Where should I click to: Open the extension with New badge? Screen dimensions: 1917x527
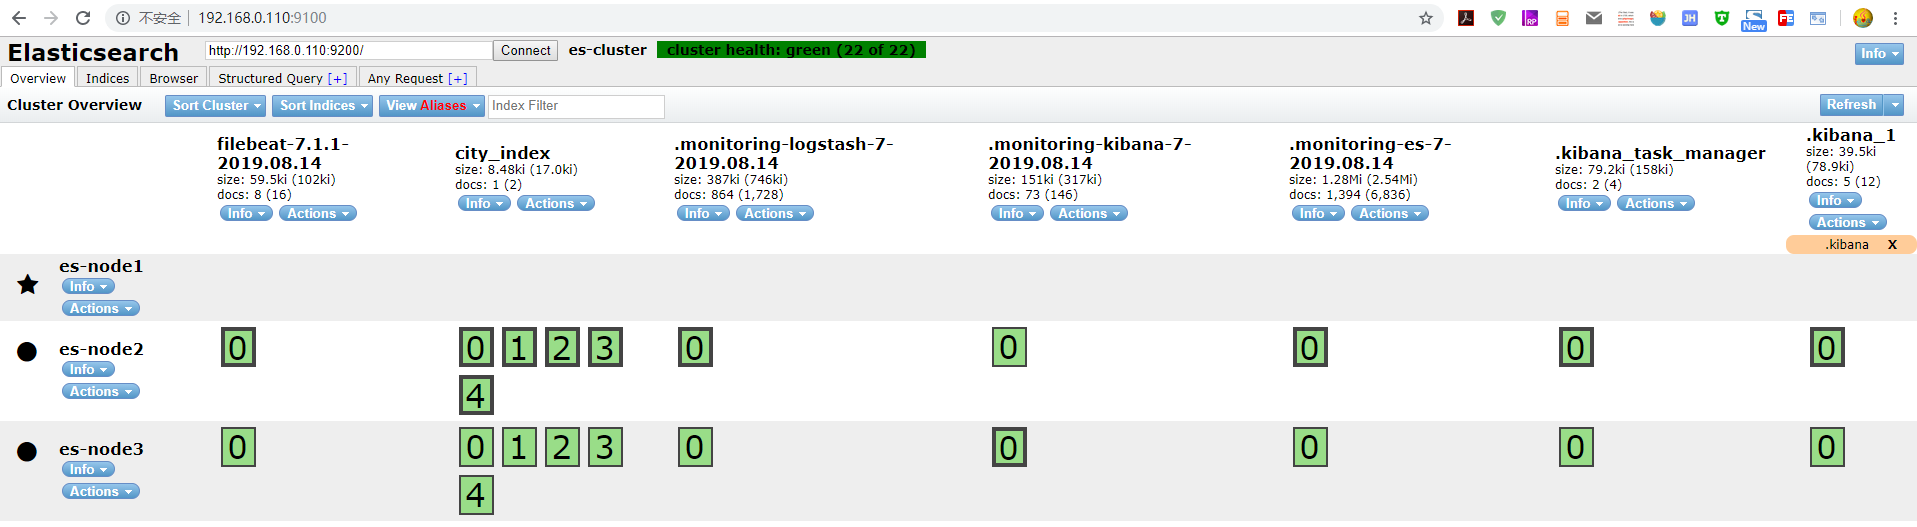[x=1754, y=20]
